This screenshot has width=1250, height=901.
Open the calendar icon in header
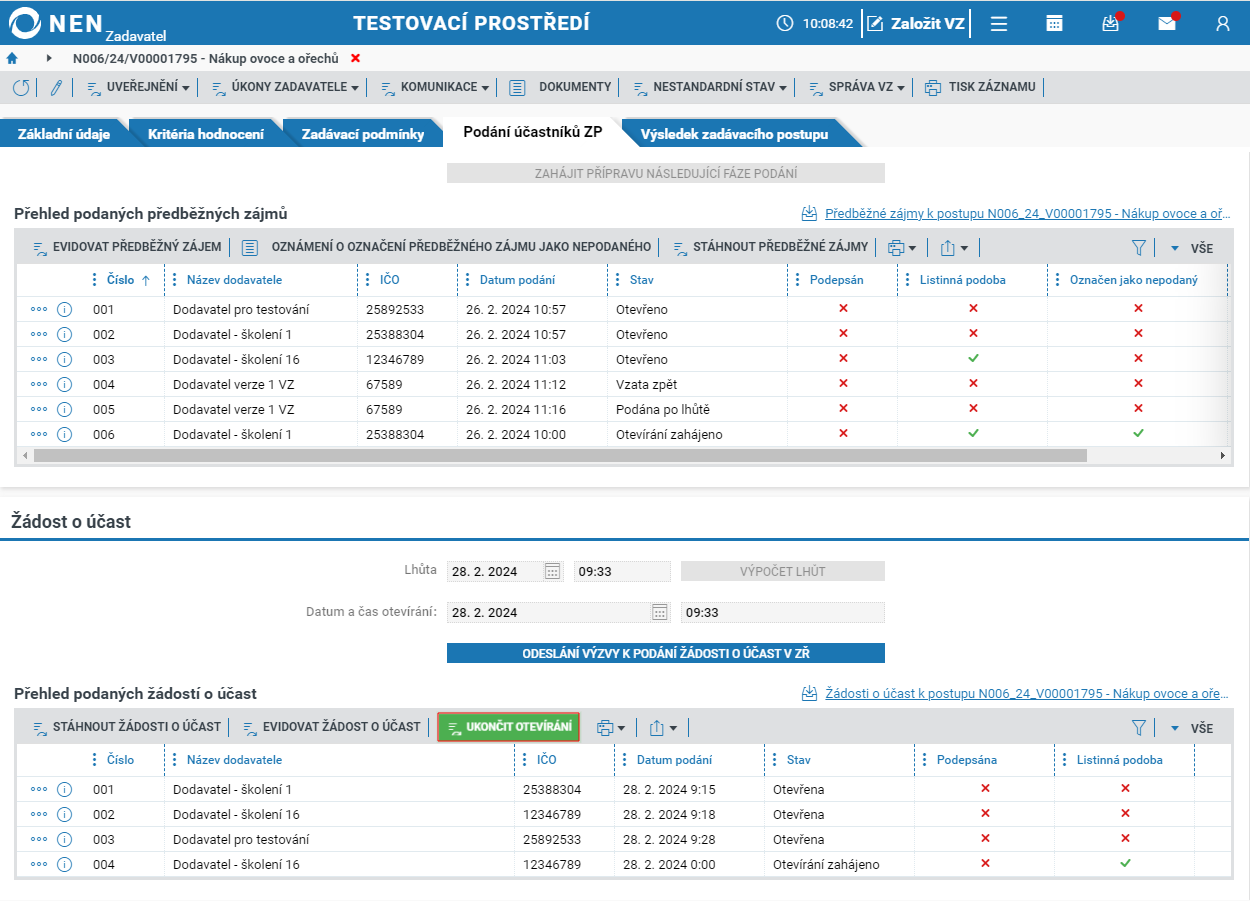coord(1054,23)
